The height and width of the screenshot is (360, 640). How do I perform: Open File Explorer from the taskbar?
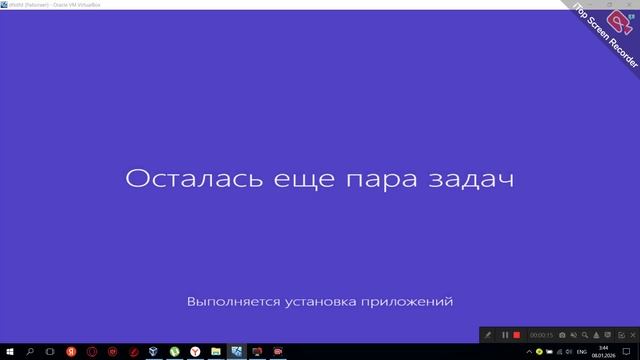[216, 351]
